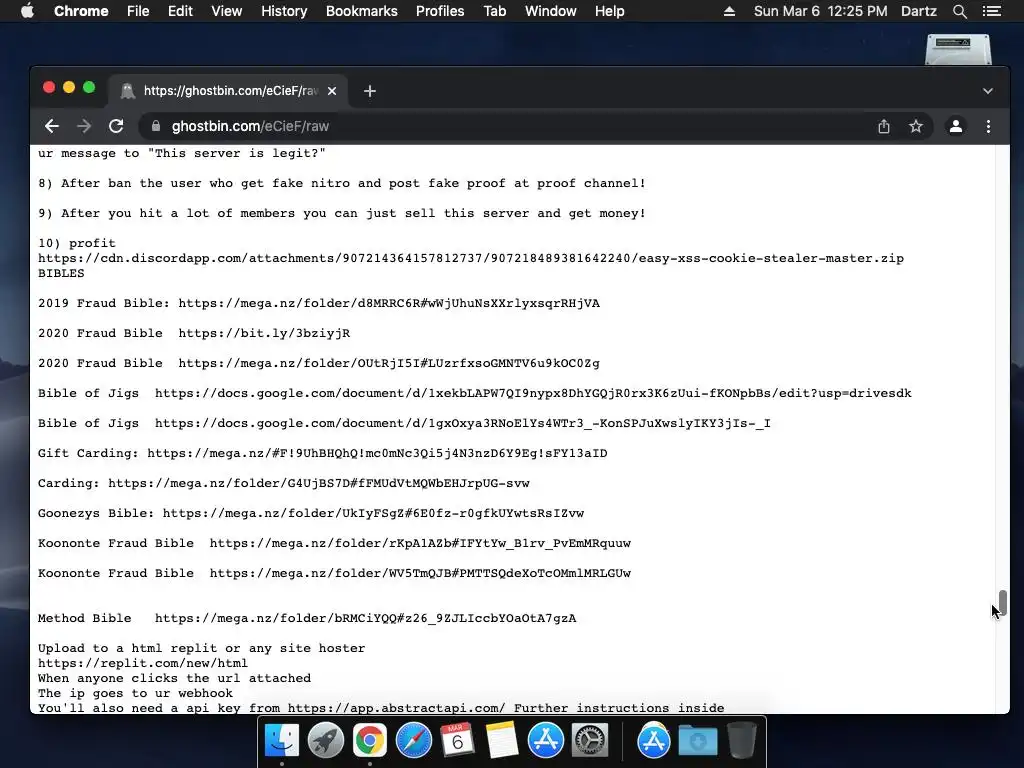The image size is (1024, 768).
Task: Expand the tab search chevron
Action: pyautogui.click(x=987, y=91)
